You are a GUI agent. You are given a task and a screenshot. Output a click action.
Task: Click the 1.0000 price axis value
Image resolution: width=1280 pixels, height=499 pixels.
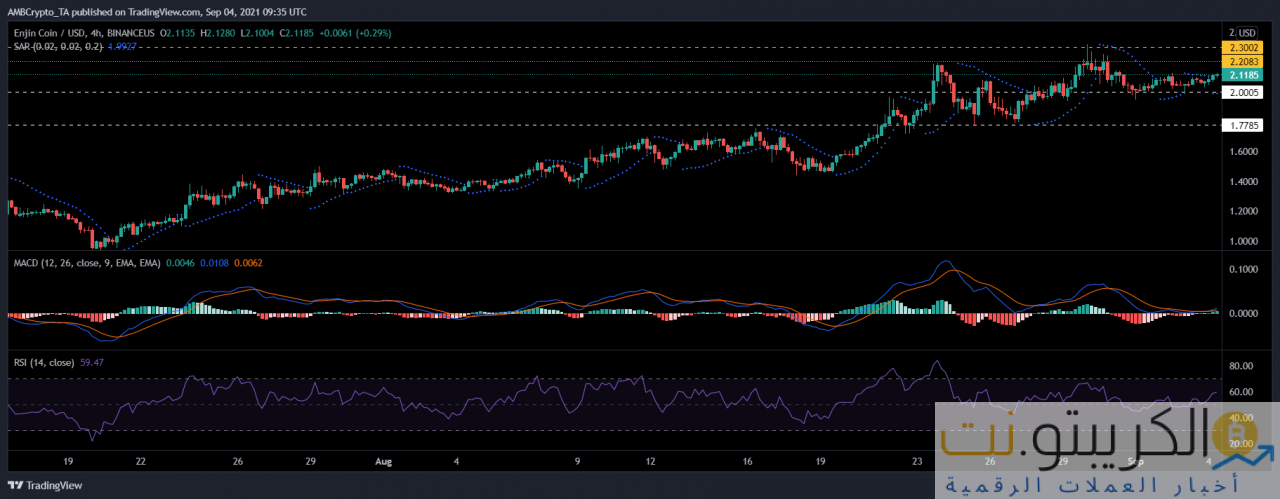point(1243,241)
